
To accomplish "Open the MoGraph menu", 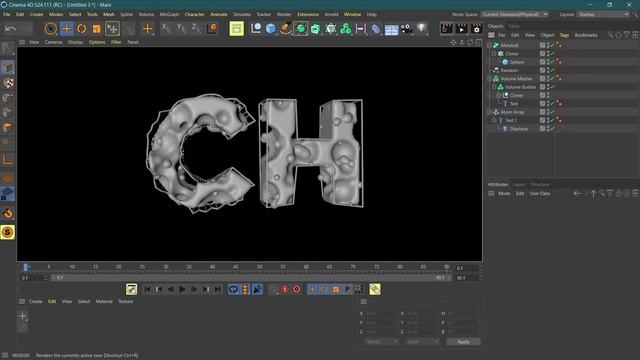I will pos(169,14).
